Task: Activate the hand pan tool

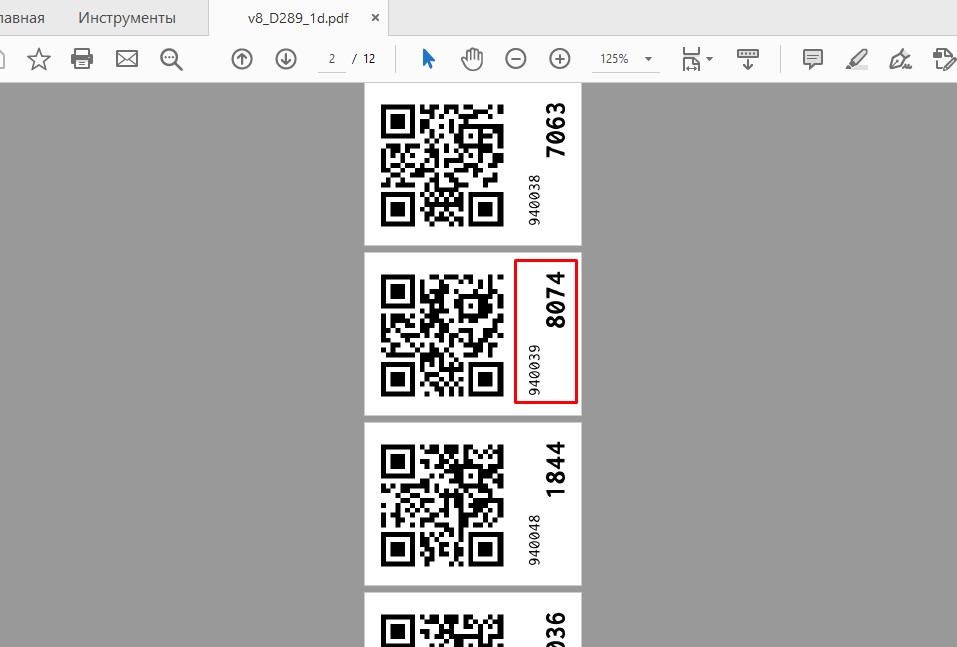Action: 472,59
